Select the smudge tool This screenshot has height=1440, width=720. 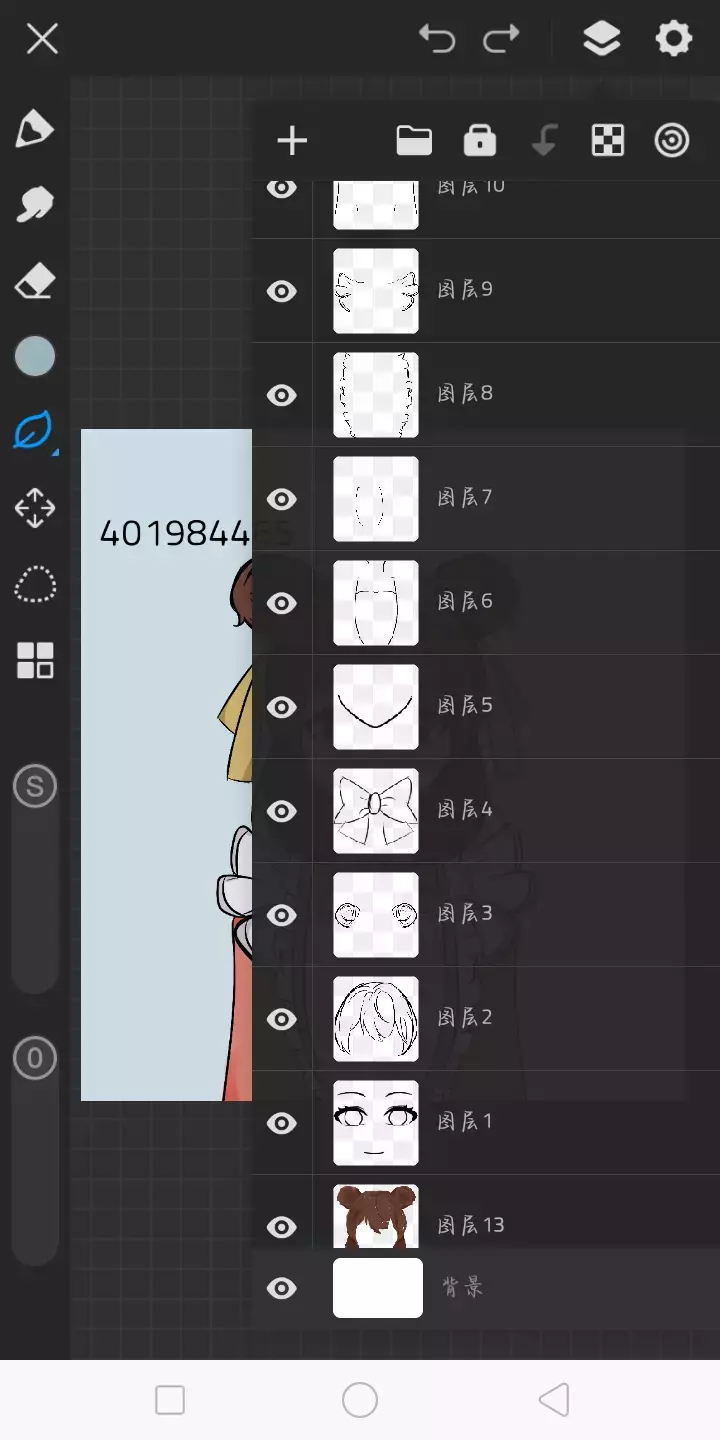pos(35,205)
